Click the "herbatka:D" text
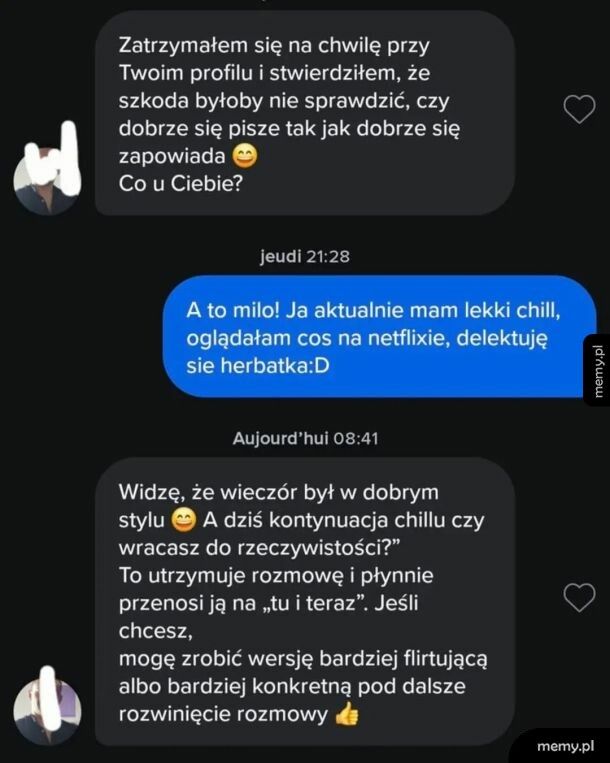Screen dimensions: 610x763 click(x=275, y=365)
